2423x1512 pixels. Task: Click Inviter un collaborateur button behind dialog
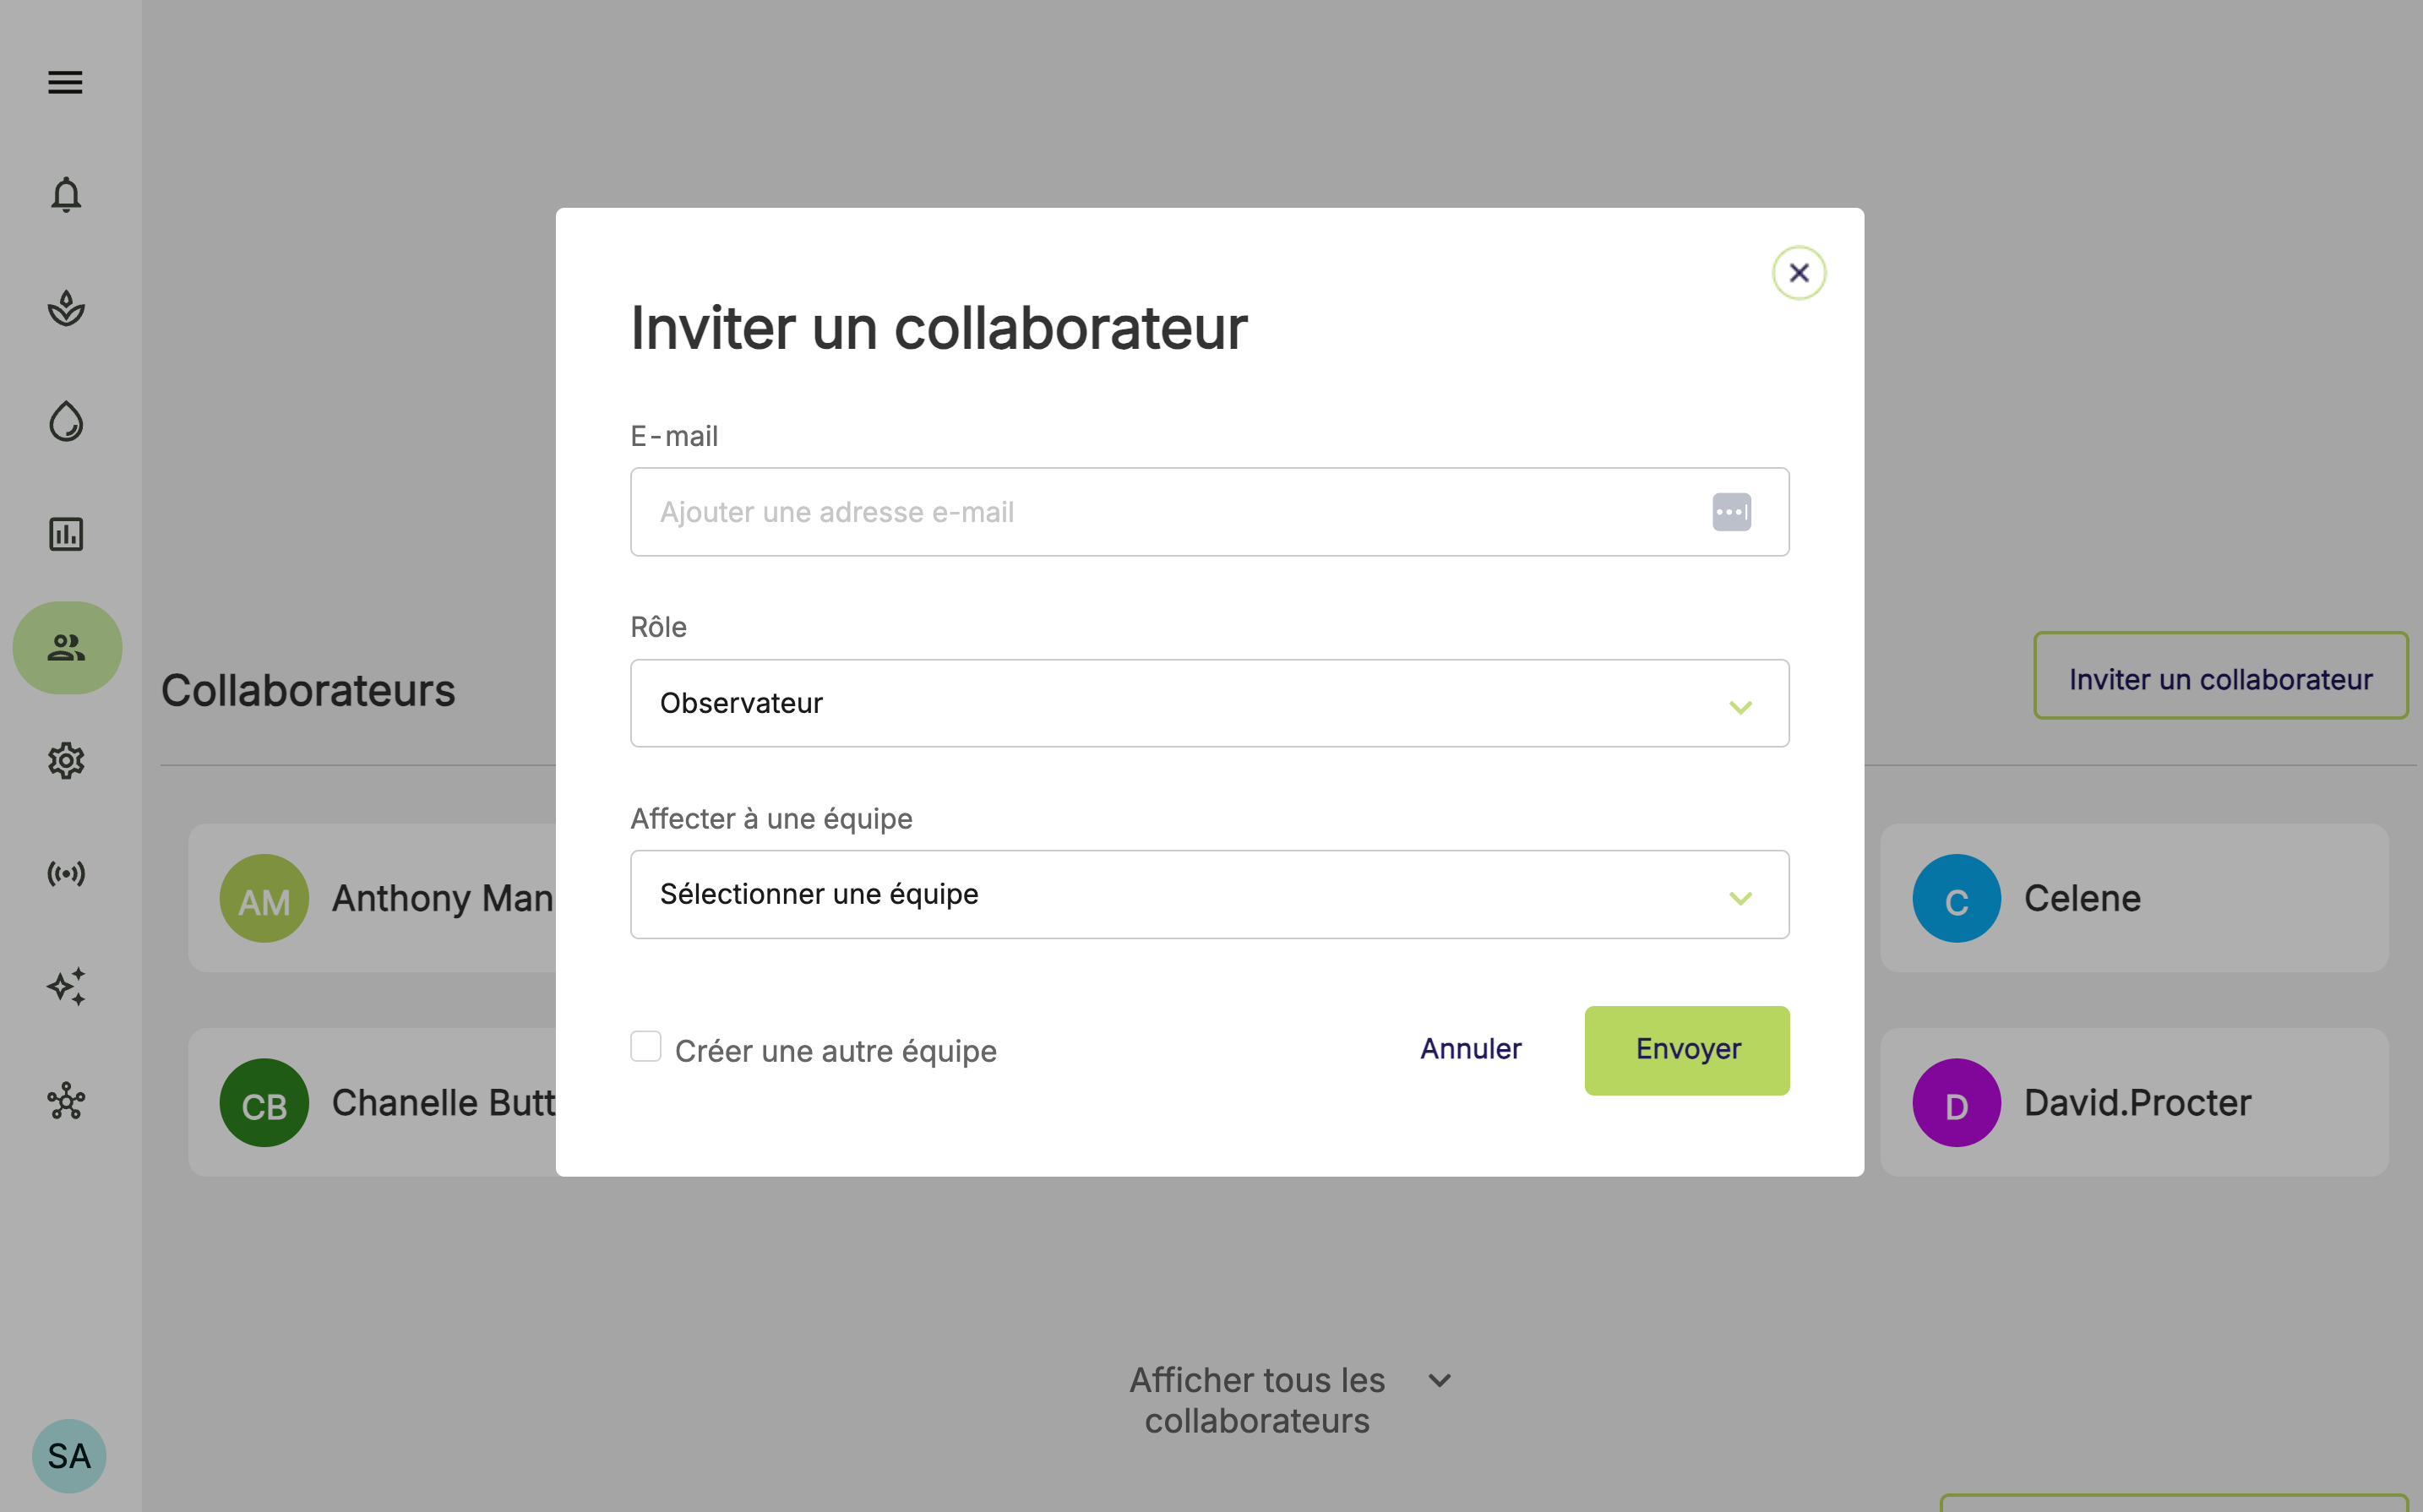coord(2220,676)
